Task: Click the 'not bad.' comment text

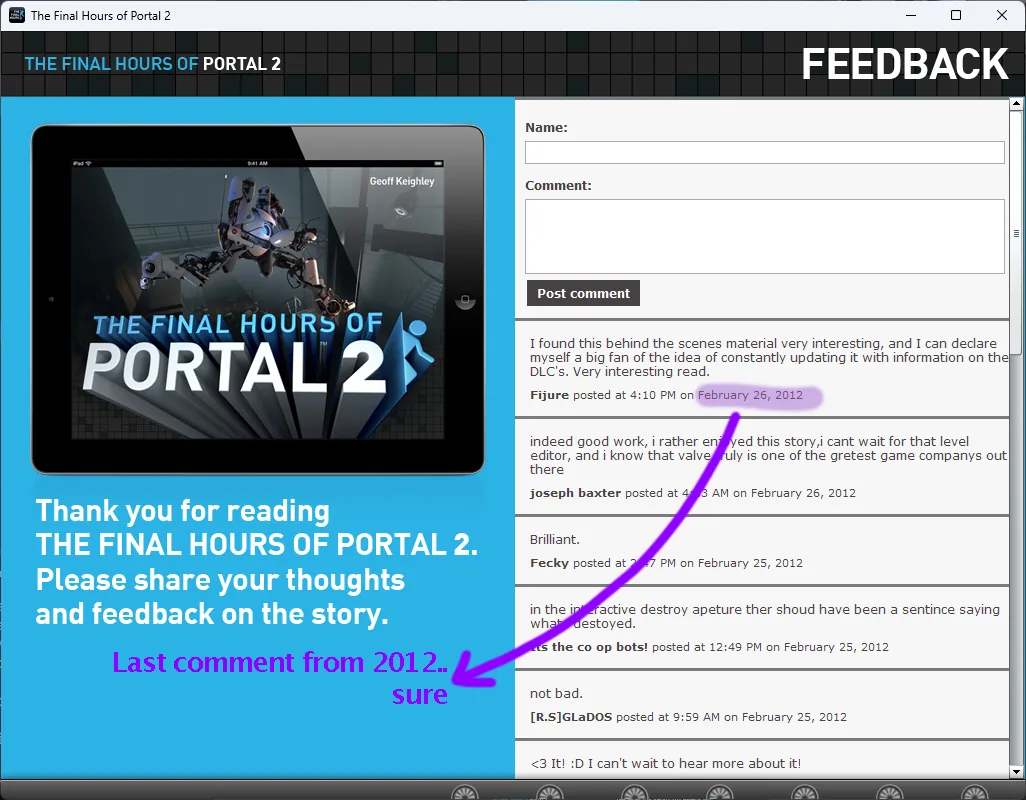Action: click(x=556, y=693)
